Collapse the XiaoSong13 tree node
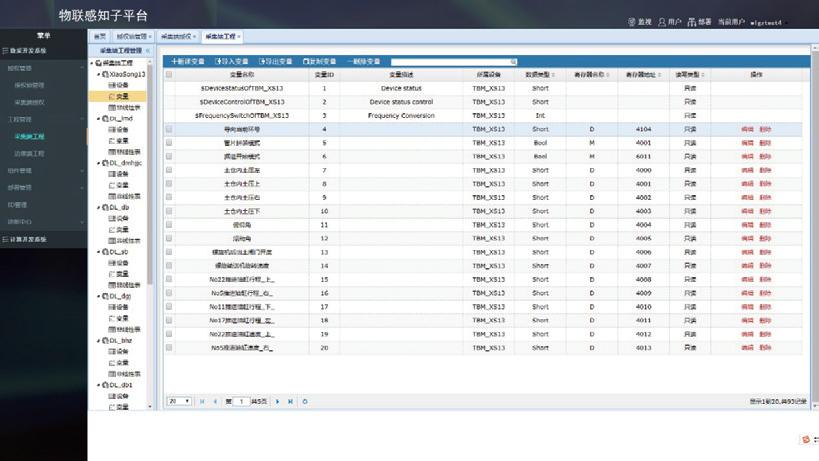 tap(98, 74)
